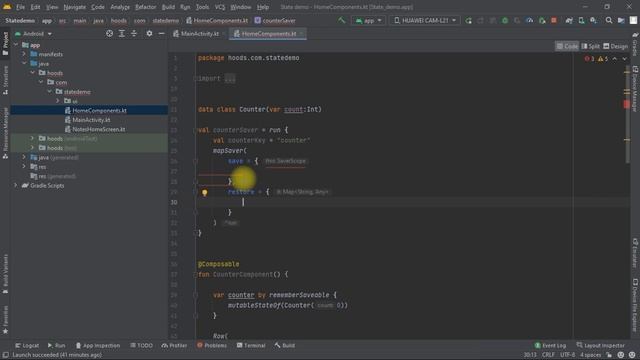Screen dimensions: 640x360
Task: Open the Device Manager toolbar icon
Action: pyautogui.click(x=581, y=20)
